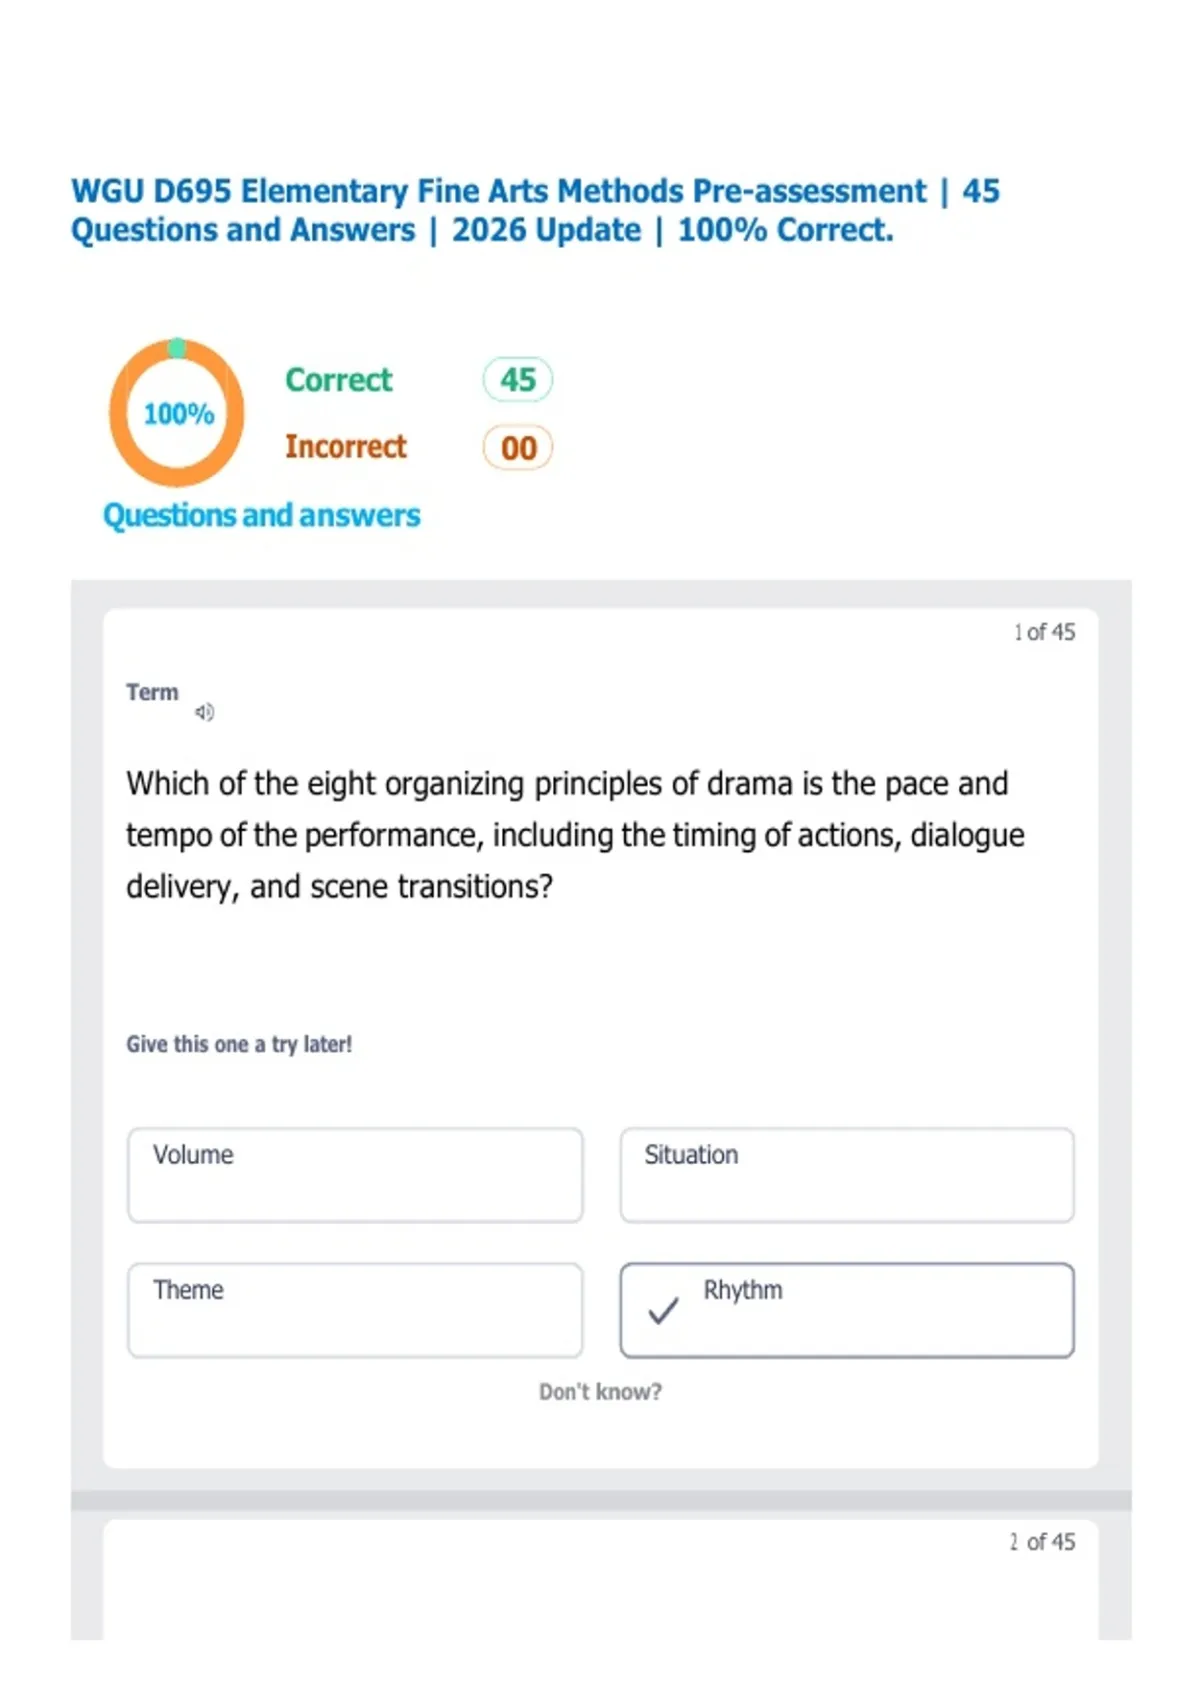Click the correct count badge showing 45
Screen dimensions: 1200x1700
[x=517, y=380]
